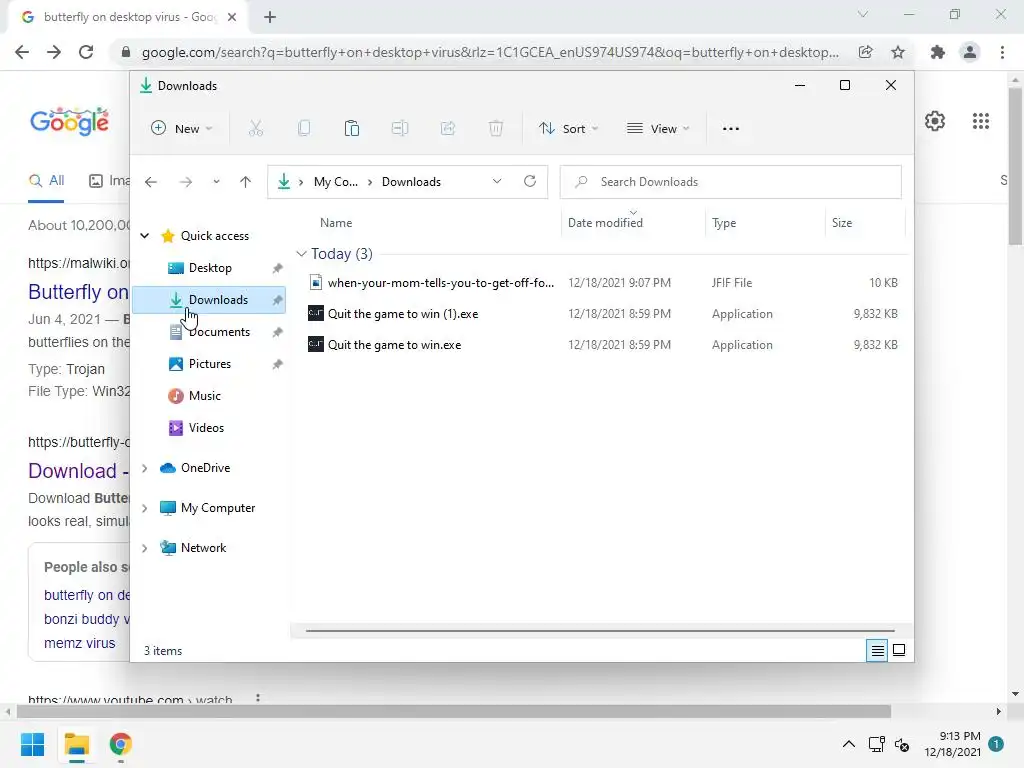Image resolution: width=1024 pixels, height=768 pixels.
Task: Show hidden system tray icons
Action: click(x=848, y=744)
